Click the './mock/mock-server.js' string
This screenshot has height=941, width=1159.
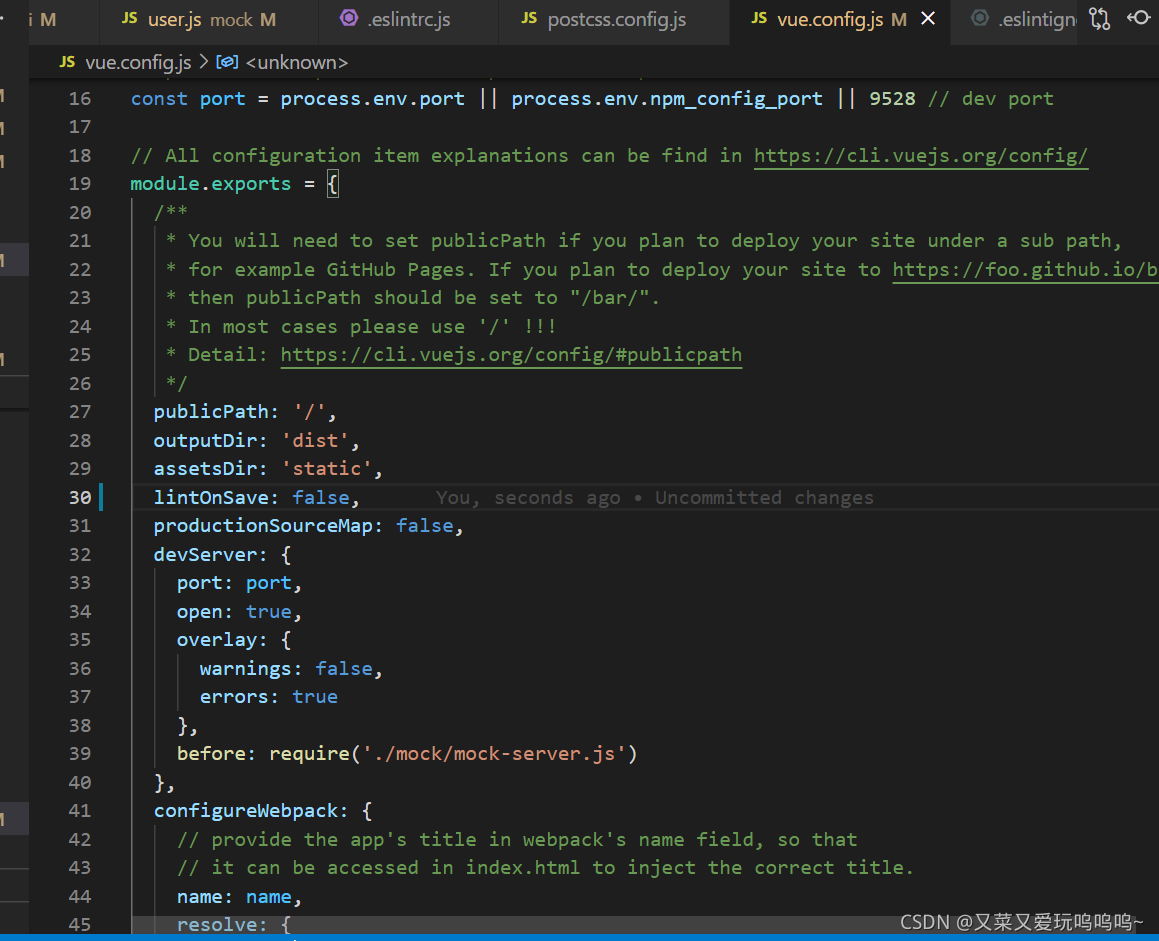click(494, 754)
